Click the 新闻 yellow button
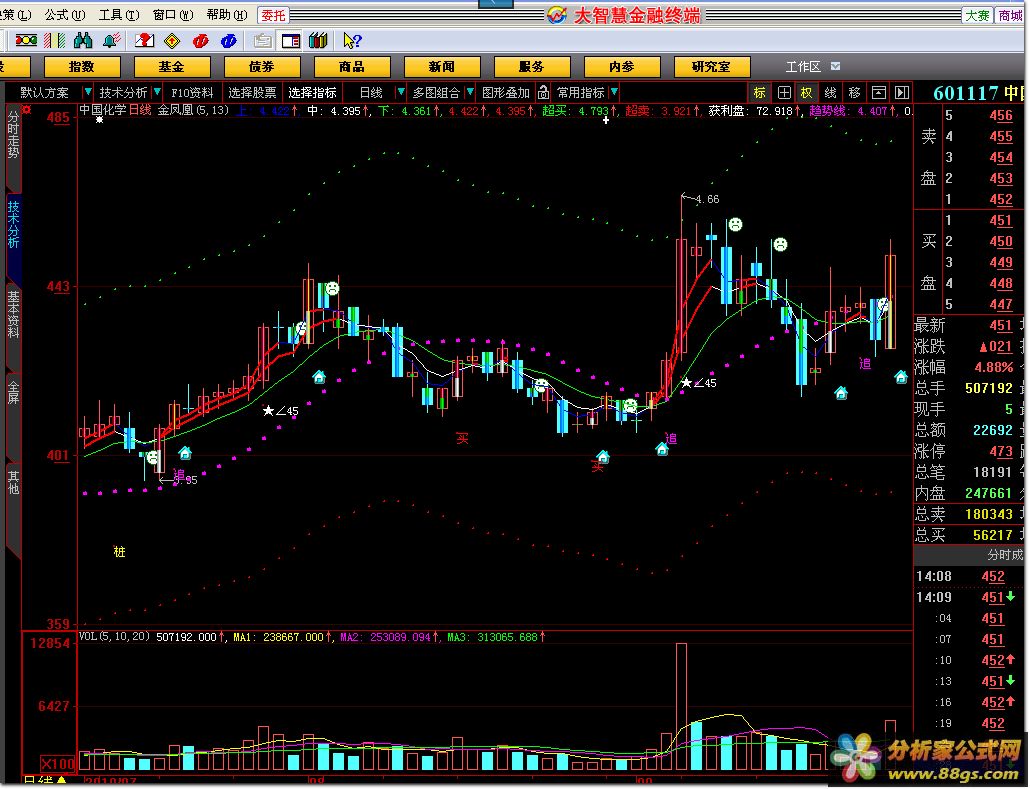The image size is (1030, 789). (442, 66)
